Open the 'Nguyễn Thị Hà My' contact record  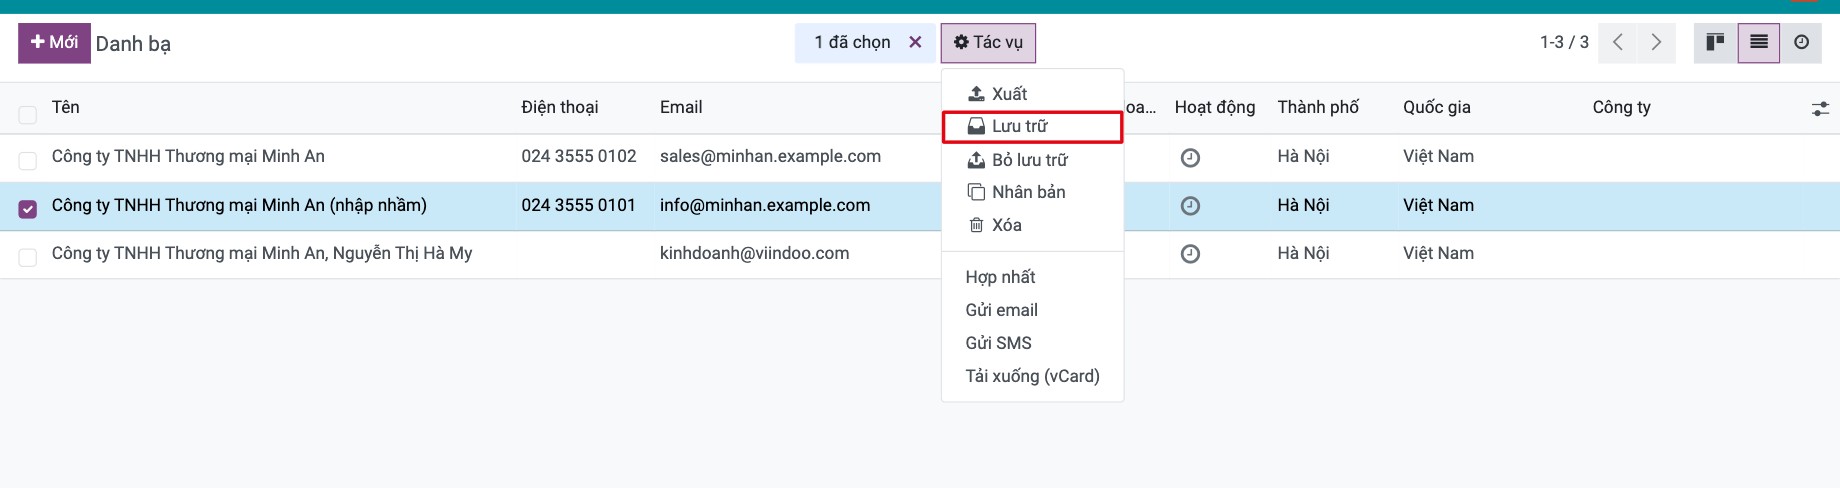(262, 253)
